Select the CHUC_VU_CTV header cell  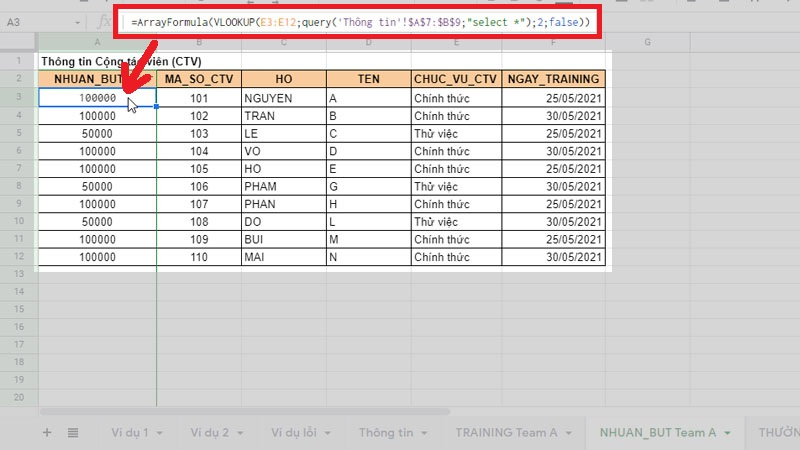(456, 78)
